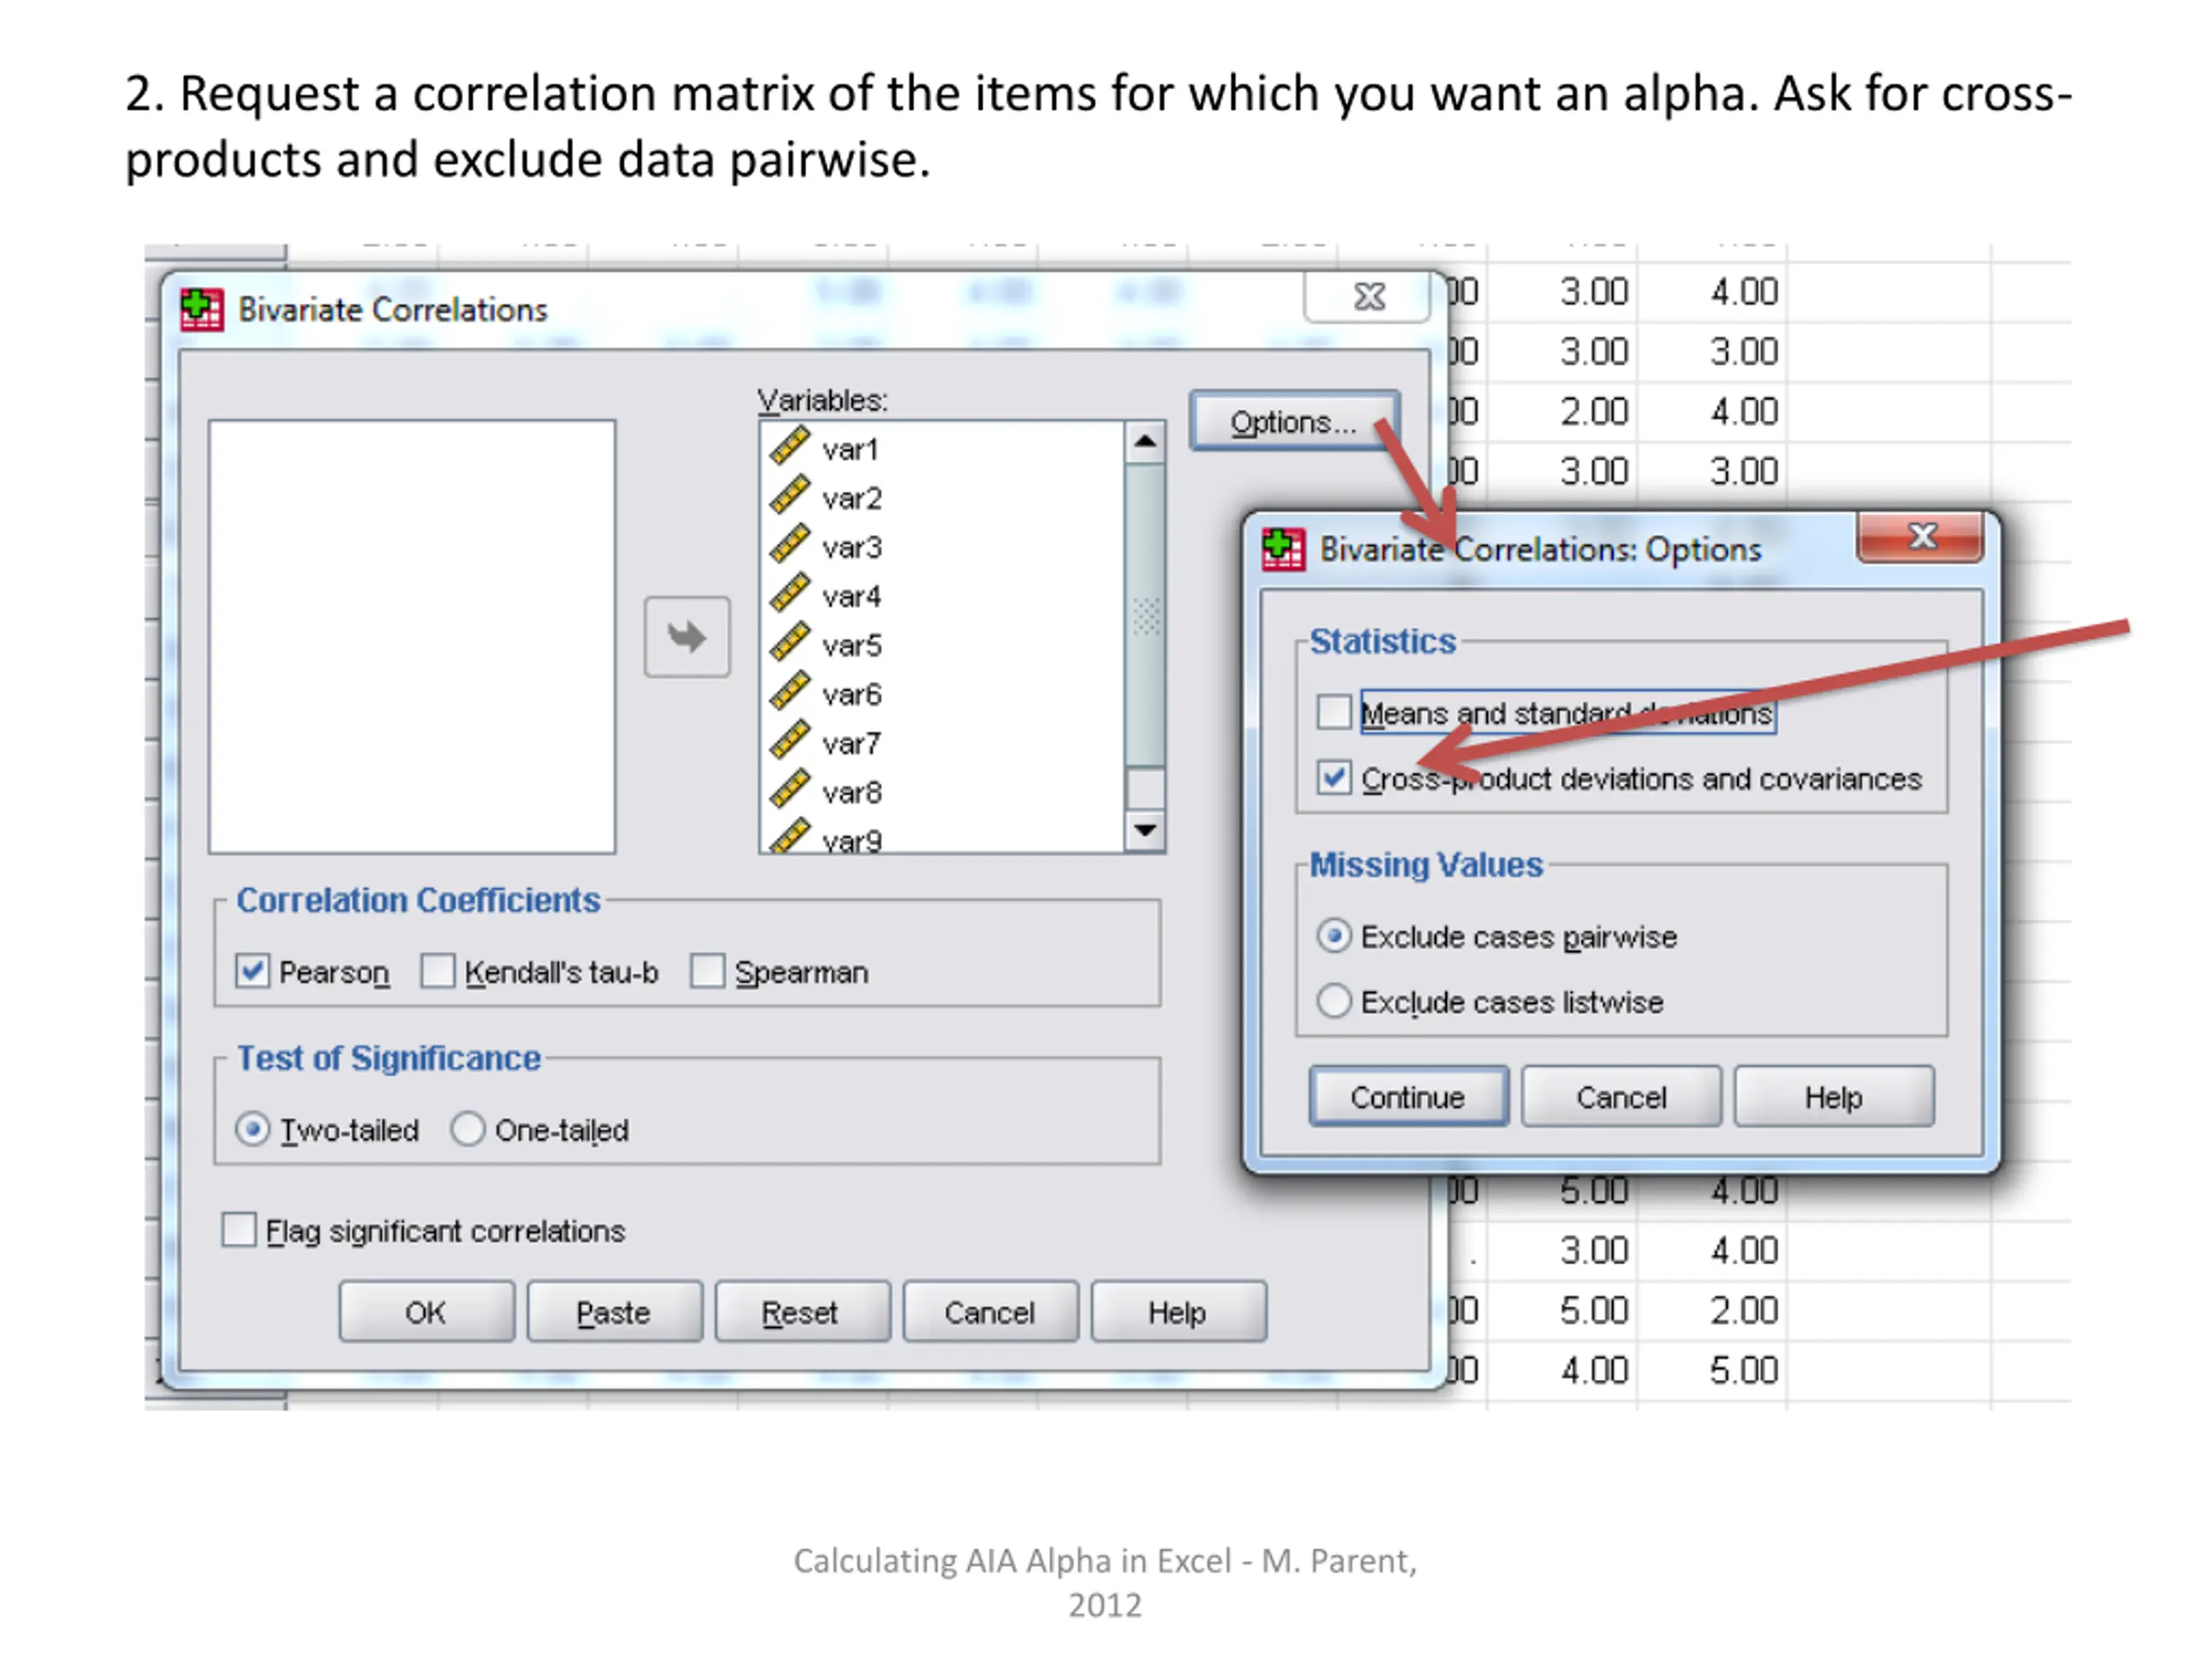Click Help in the Options dialog
Viewport: 2212px width, 1659px height.
[x=1834, y=1097]
